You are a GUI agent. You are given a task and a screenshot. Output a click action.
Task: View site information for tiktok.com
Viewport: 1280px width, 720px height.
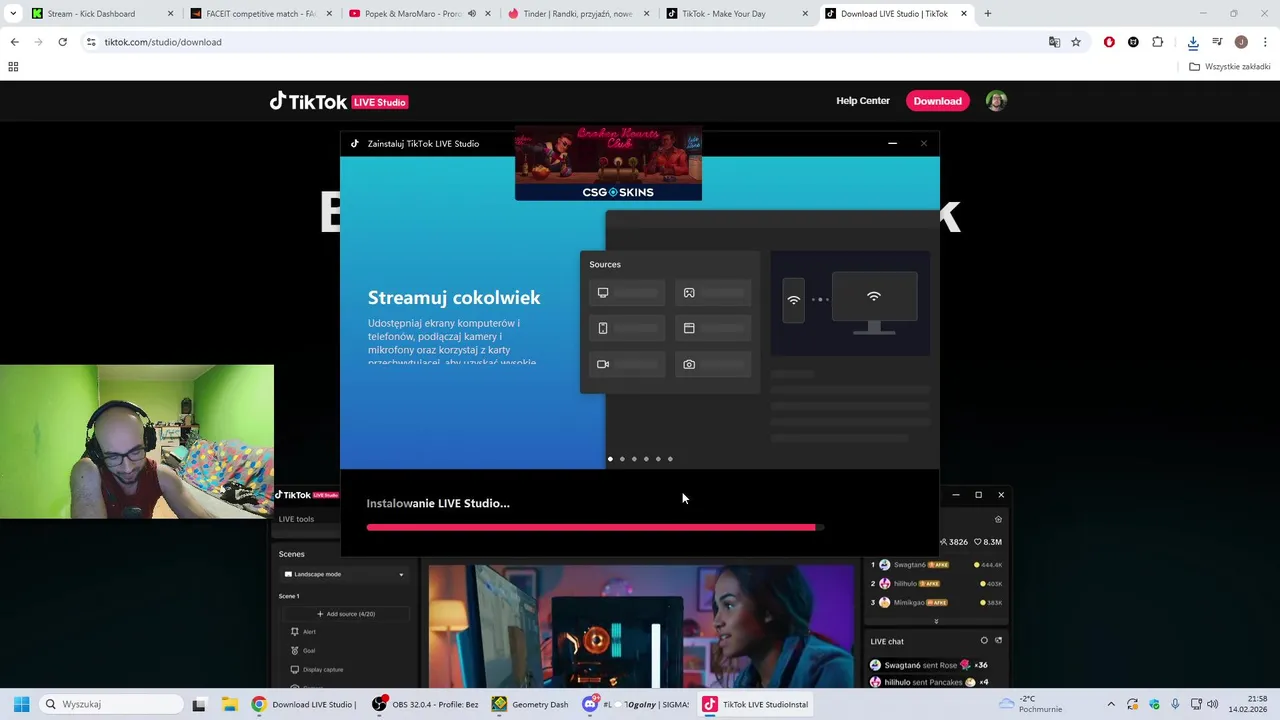(91, 42)
